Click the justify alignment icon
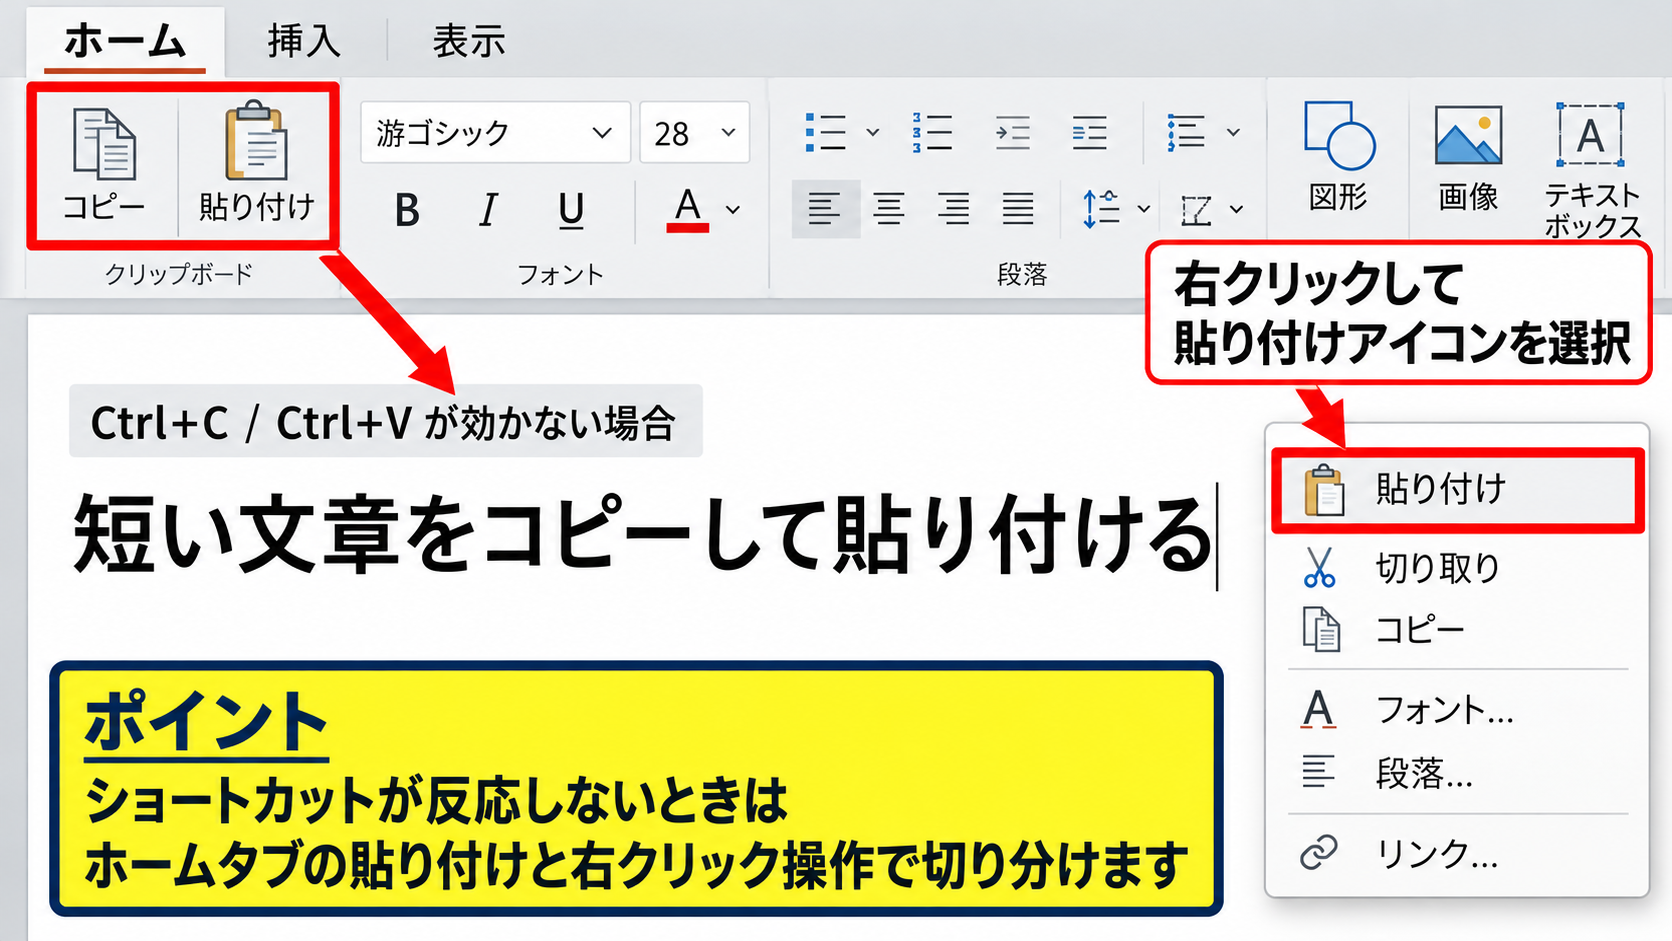Viewport: 1672px width, 941px height. coord(1018,209)
